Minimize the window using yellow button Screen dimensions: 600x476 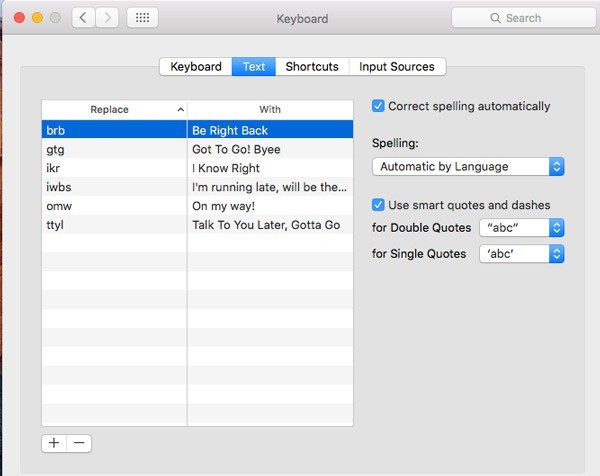pyautogui.click(x=37, y=18)
